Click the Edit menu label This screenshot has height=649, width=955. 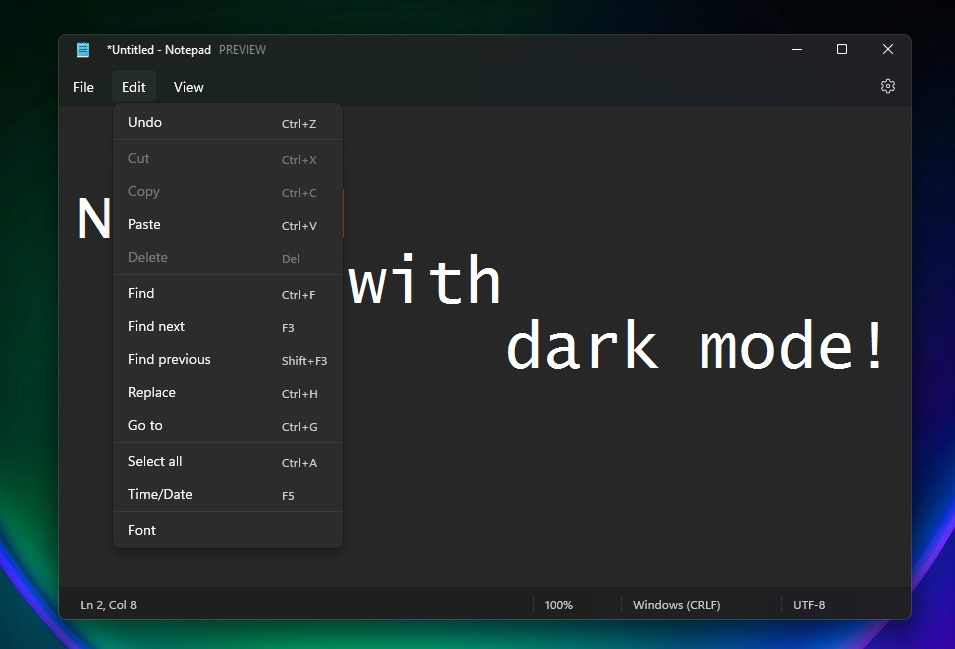(x=133, y=87)
